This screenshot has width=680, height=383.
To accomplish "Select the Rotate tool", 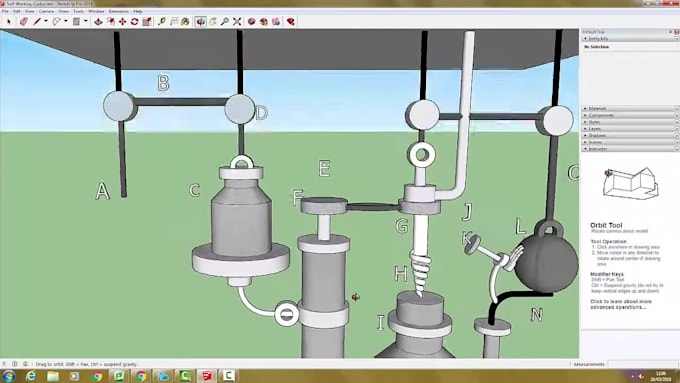I will click(x=134, y=21).
